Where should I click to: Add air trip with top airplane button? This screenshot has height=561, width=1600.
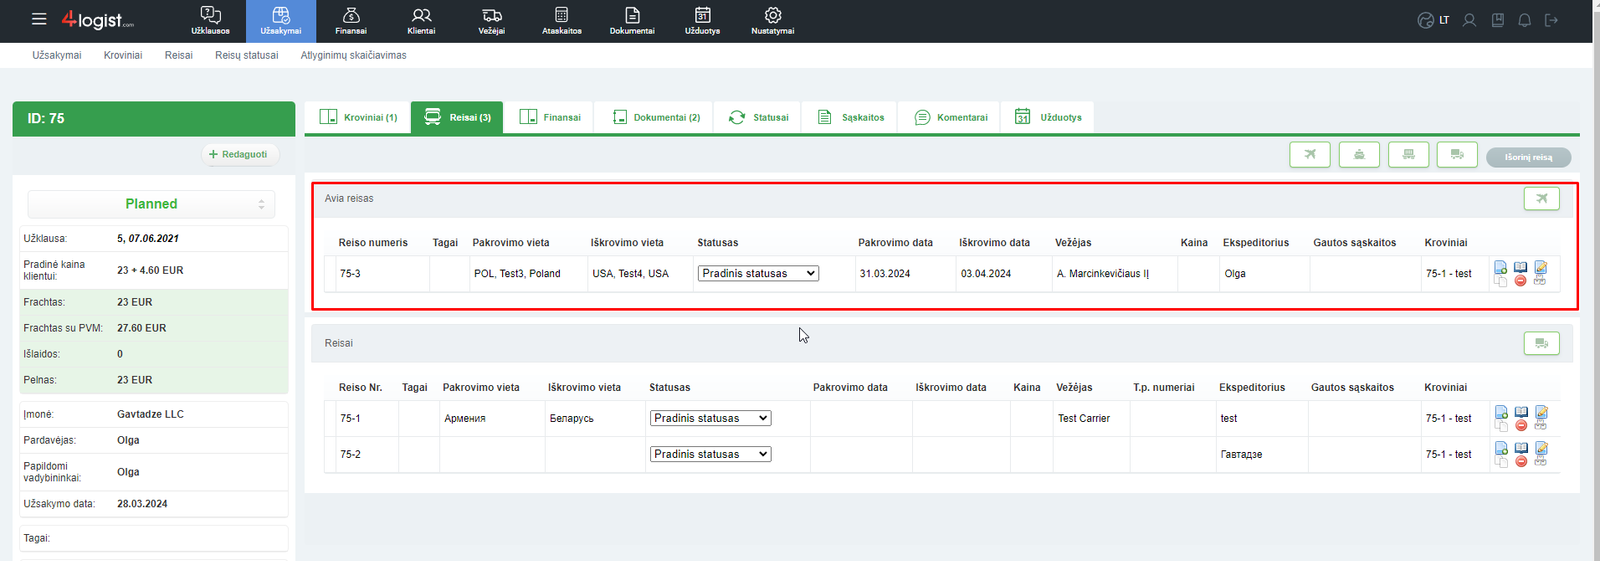click(x=1310, y=155)
